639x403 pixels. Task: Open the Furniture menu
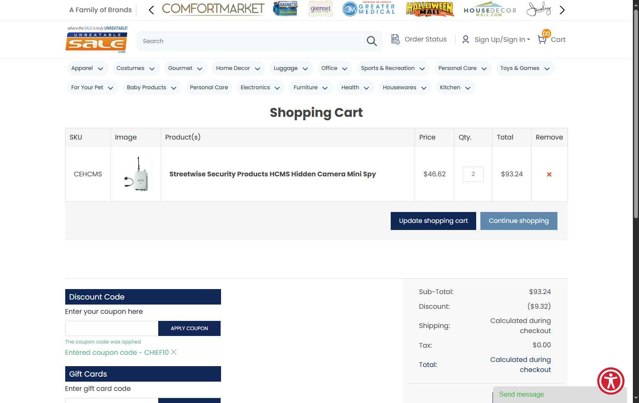click(x=311, y=88)
